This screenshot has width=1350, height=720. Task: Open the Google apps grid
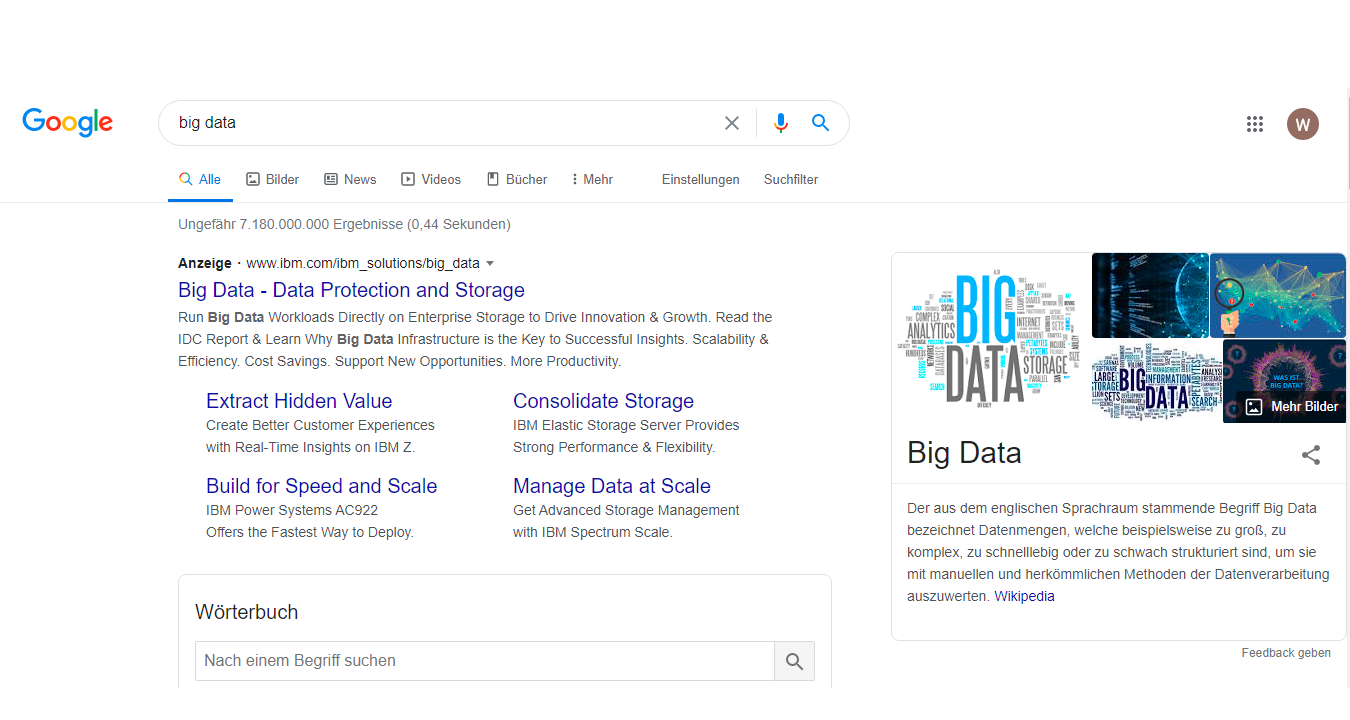1255,124
